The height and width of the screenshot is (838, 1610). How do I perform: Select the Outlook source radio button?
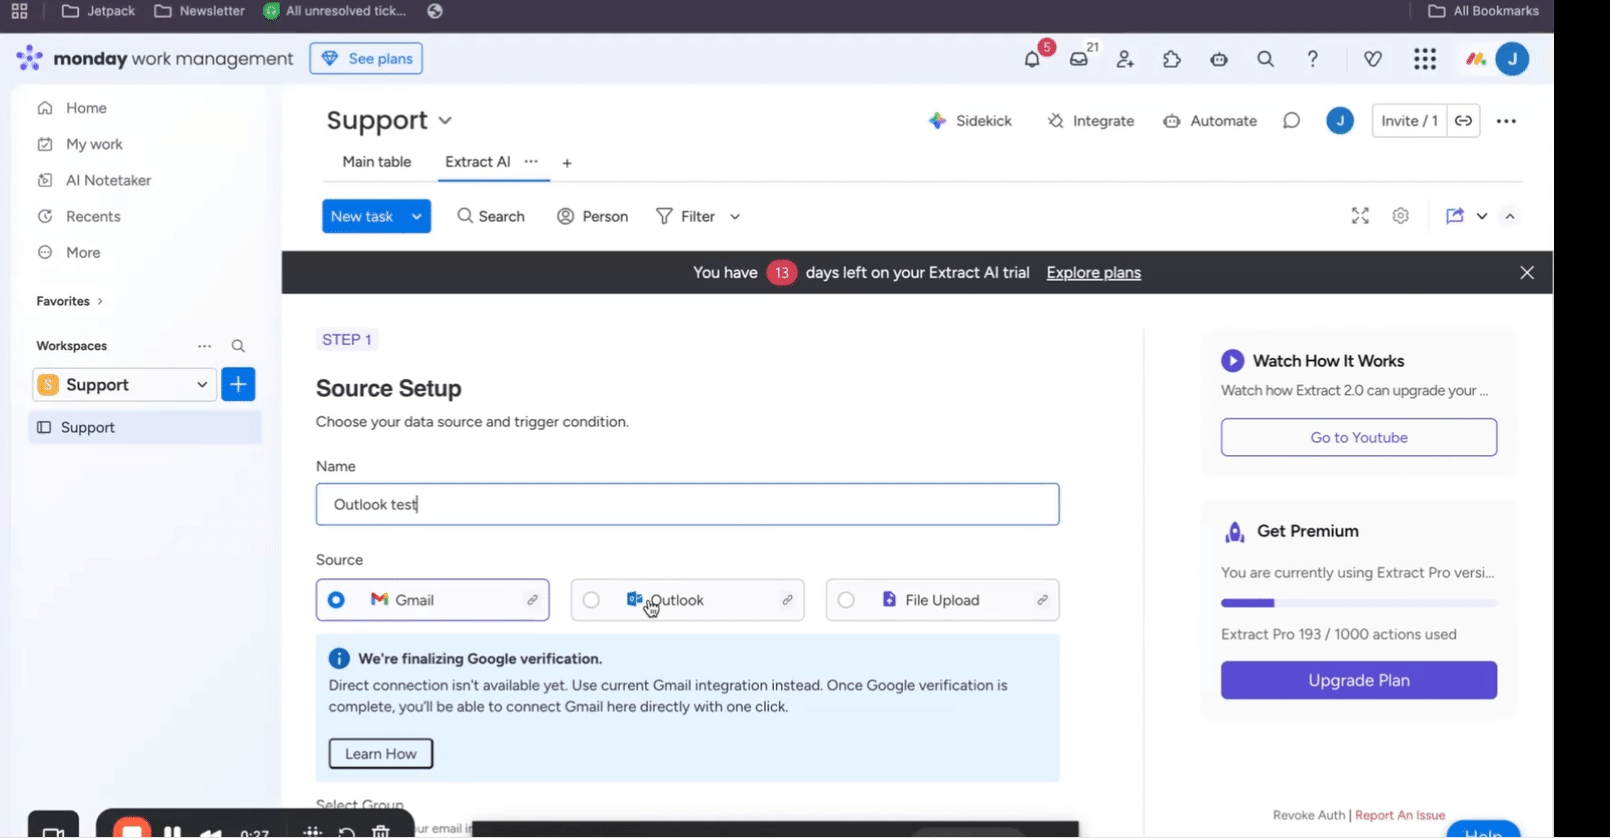(x=592, y=600)
